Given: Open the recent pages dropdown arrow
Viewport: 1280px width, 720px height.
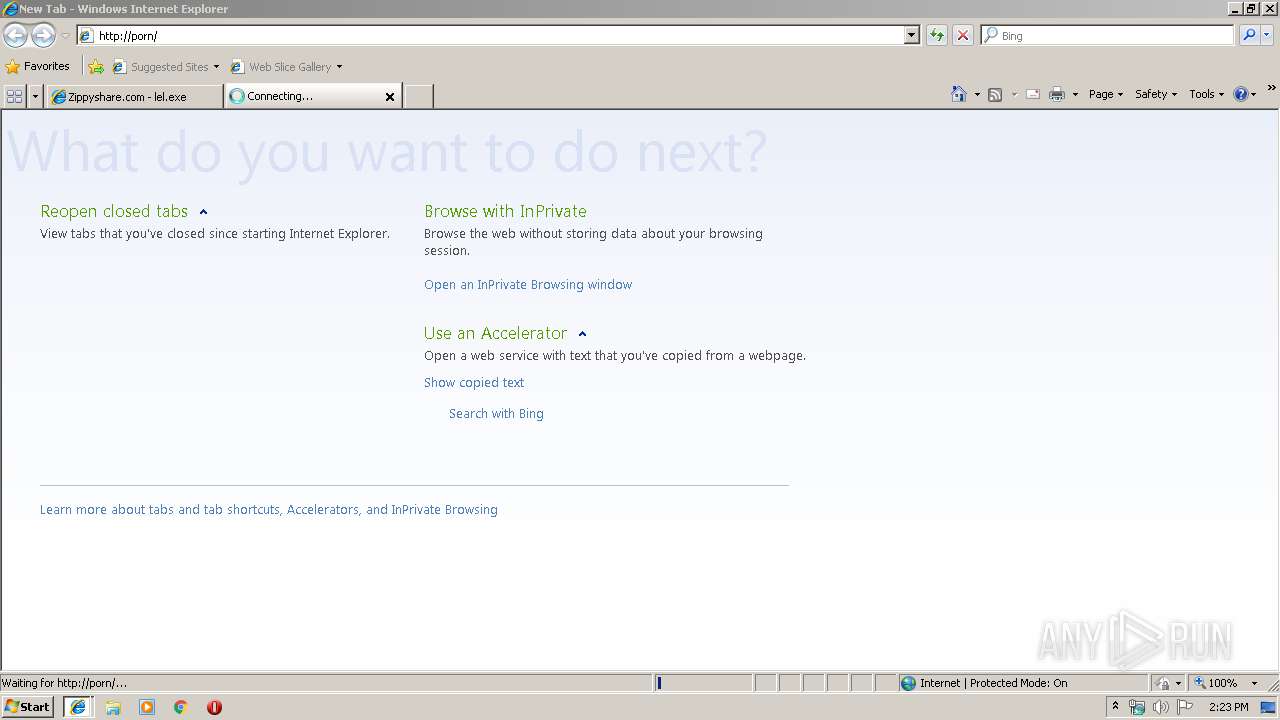Looking at the screenshot, I should coord(65,36).
